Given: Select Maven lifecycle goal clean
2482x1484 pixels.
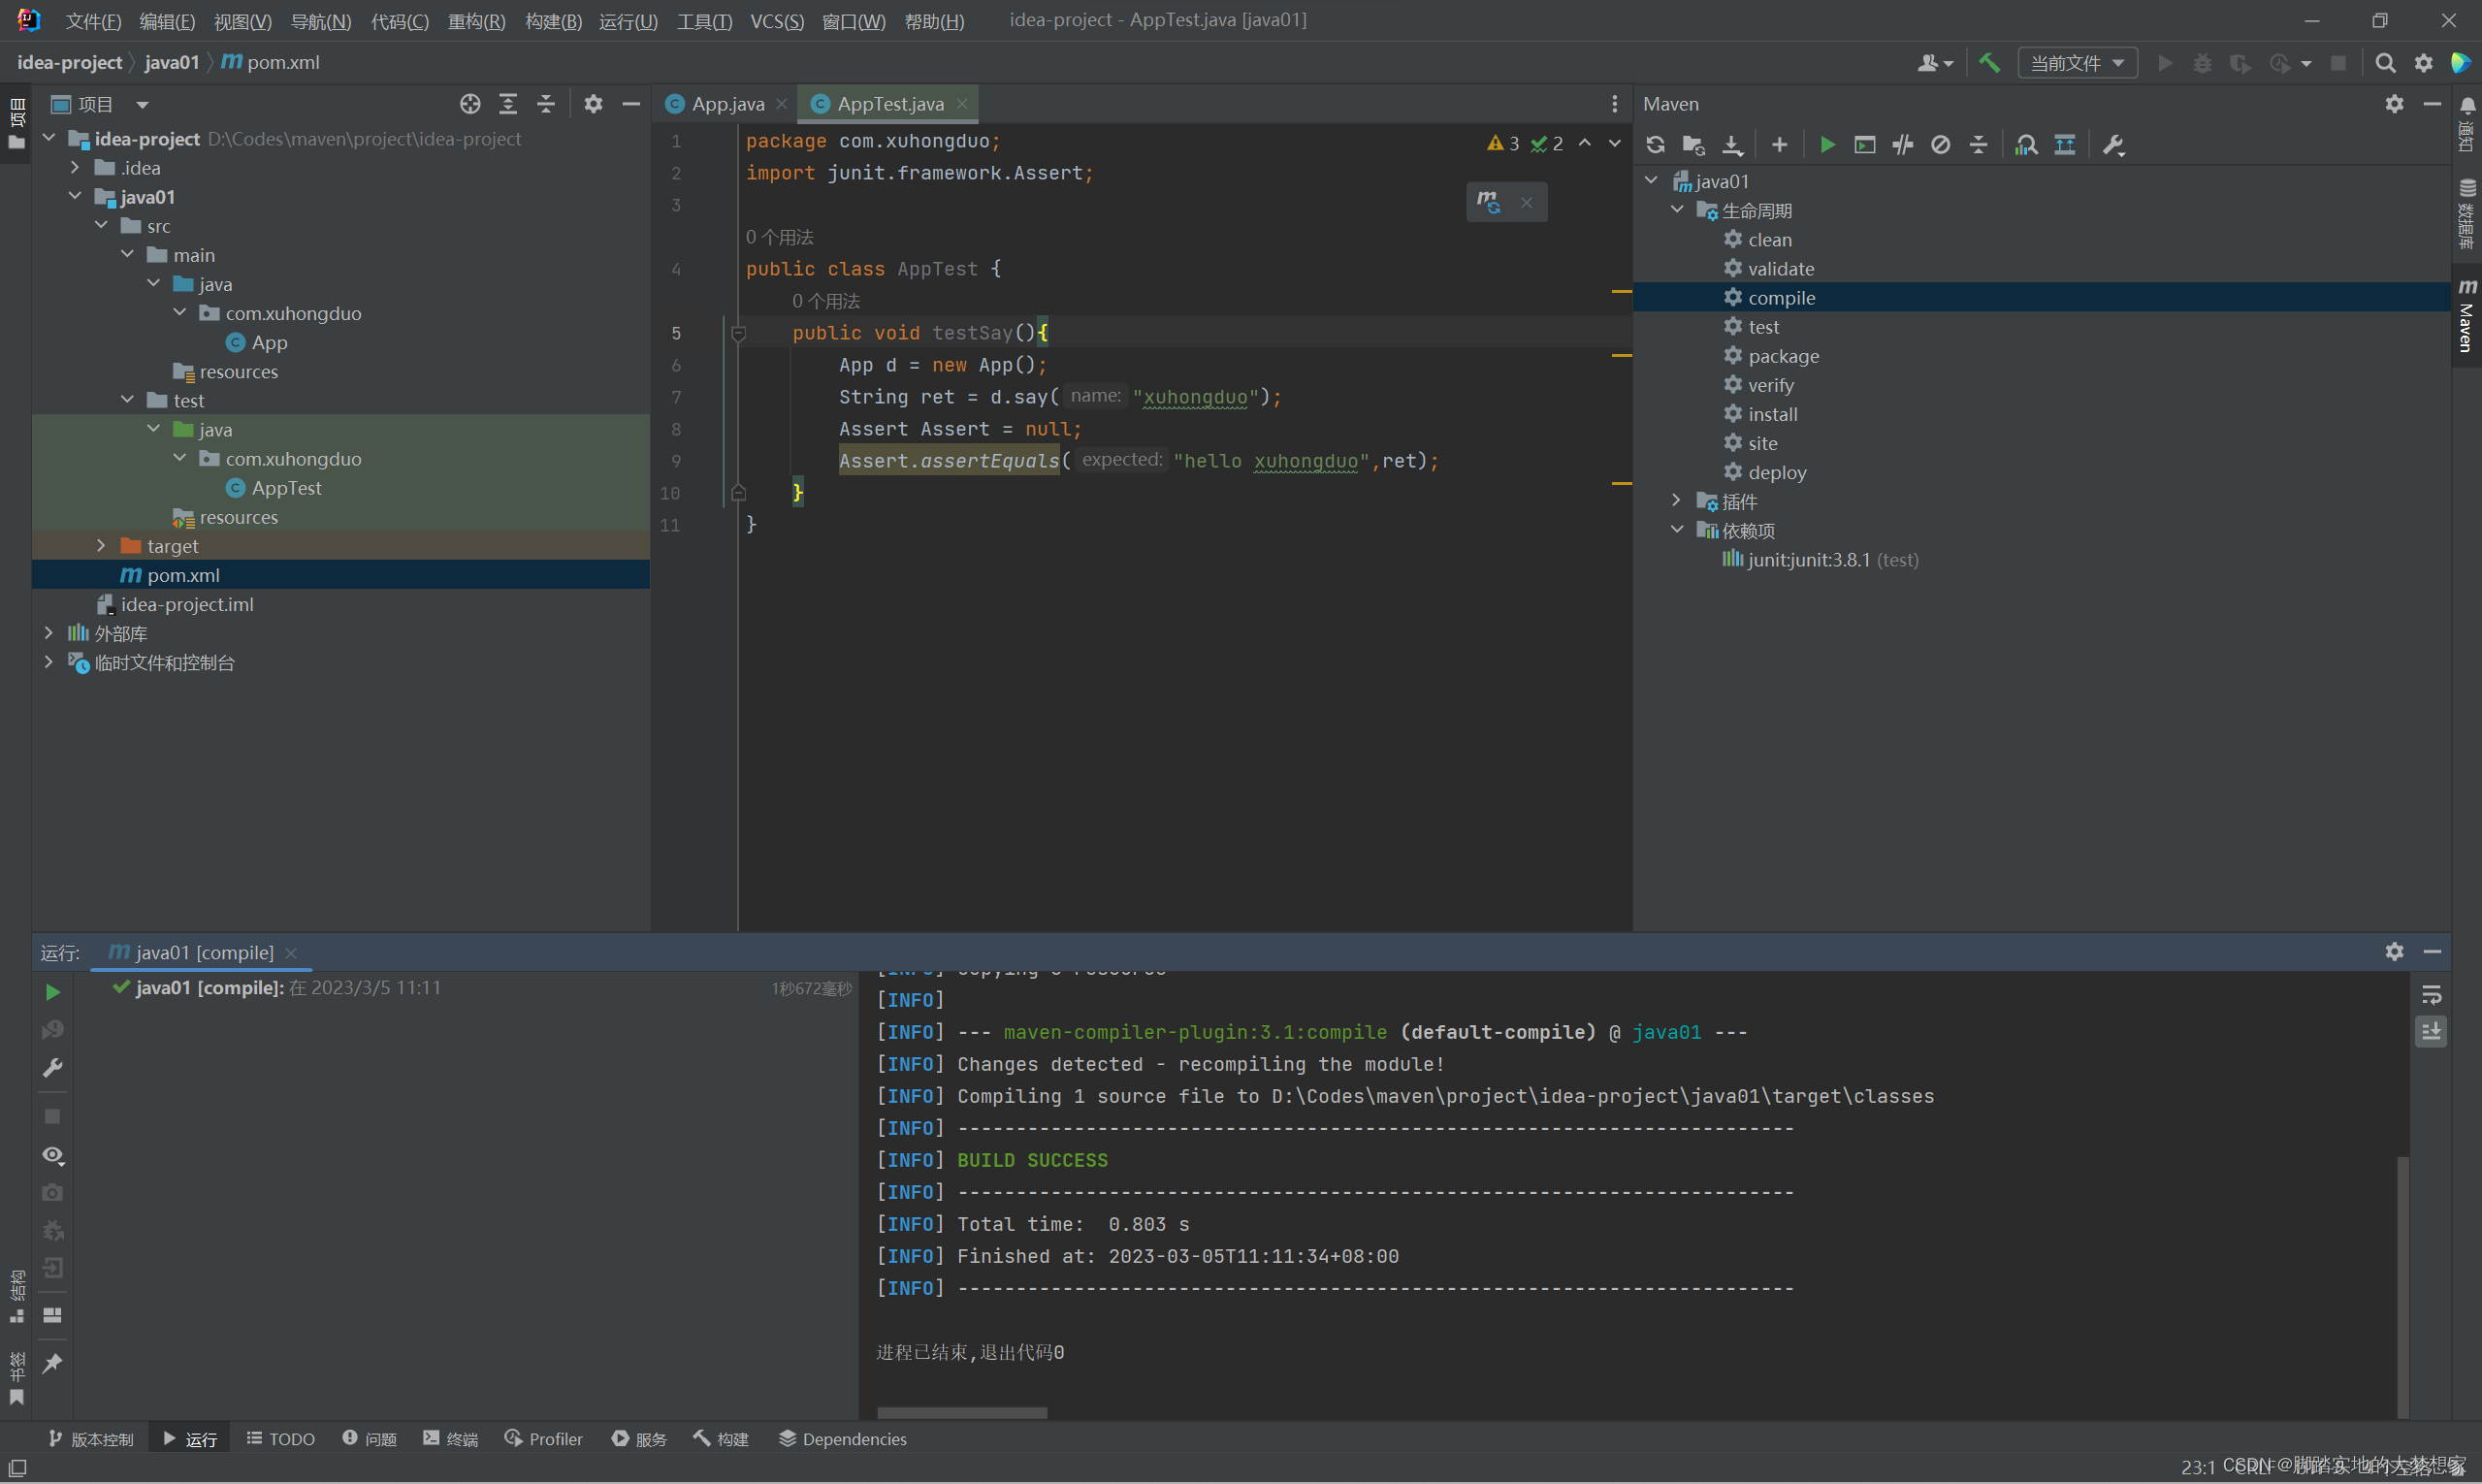Looking at the screenshot, I should [1769, 240].
